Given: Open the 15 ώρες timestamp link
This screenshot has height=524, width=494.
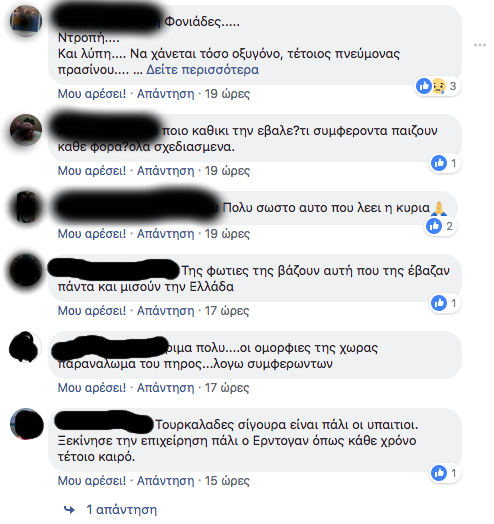Looking at the screenshot, I should pos(227,481).
